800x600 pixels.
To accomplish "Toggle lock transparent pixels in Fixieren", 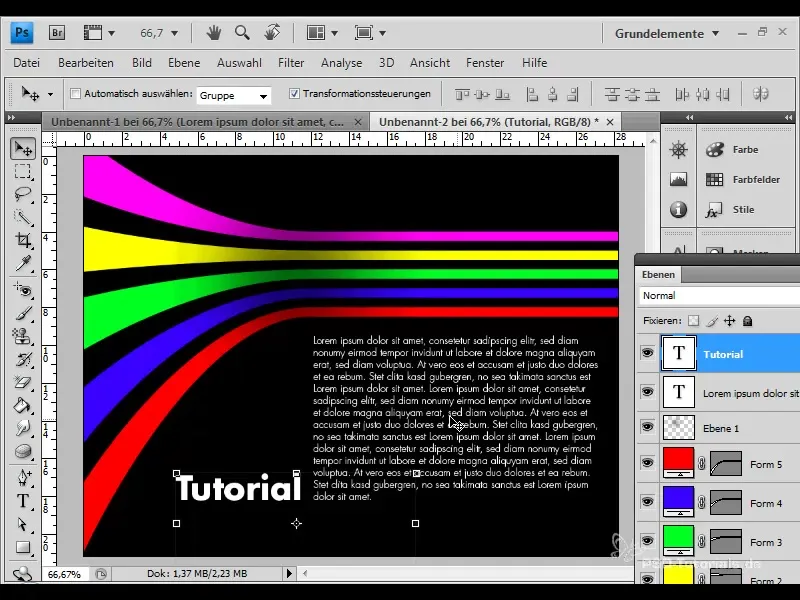I will pyautogui.click(x=693, y=321).
